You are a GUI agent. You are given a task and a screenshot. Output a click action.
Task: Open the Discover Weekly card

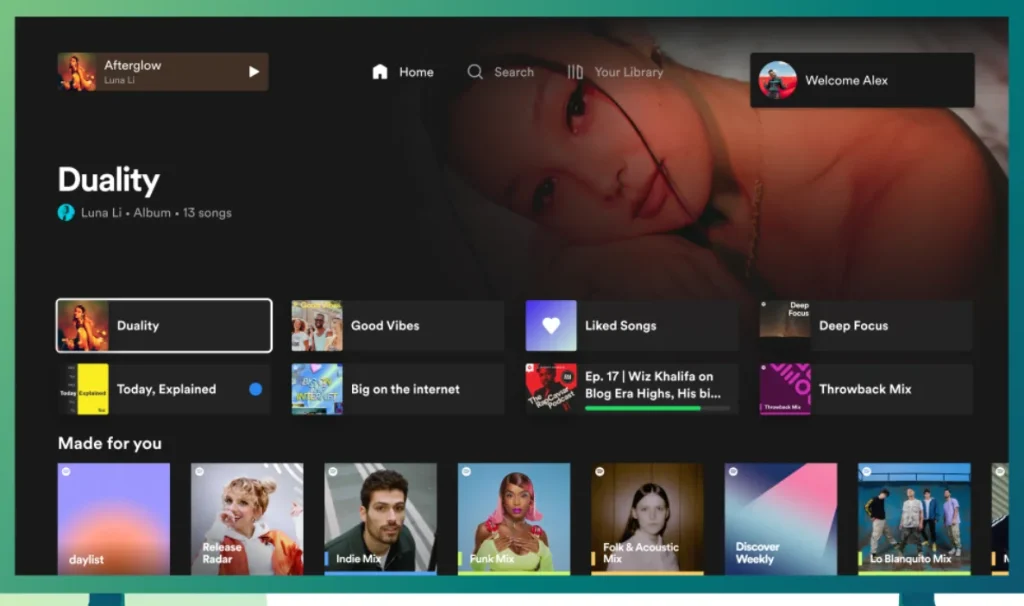(x=780, y=519)
